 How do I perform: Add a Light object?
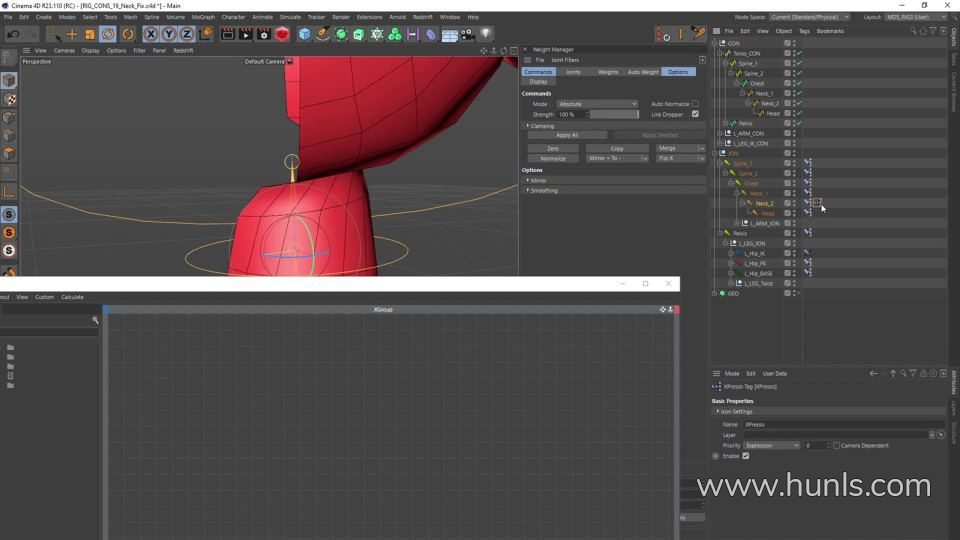(x=486, y=34)
